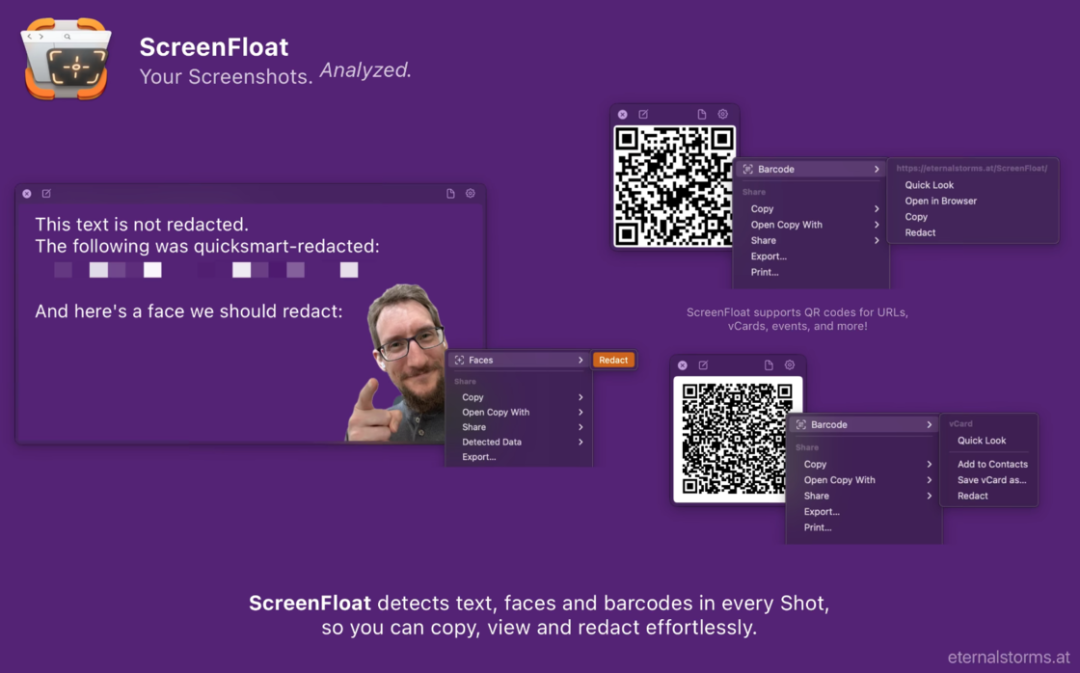
Task: Expand Share in the Faces context menu
Action: click(519, 427)
